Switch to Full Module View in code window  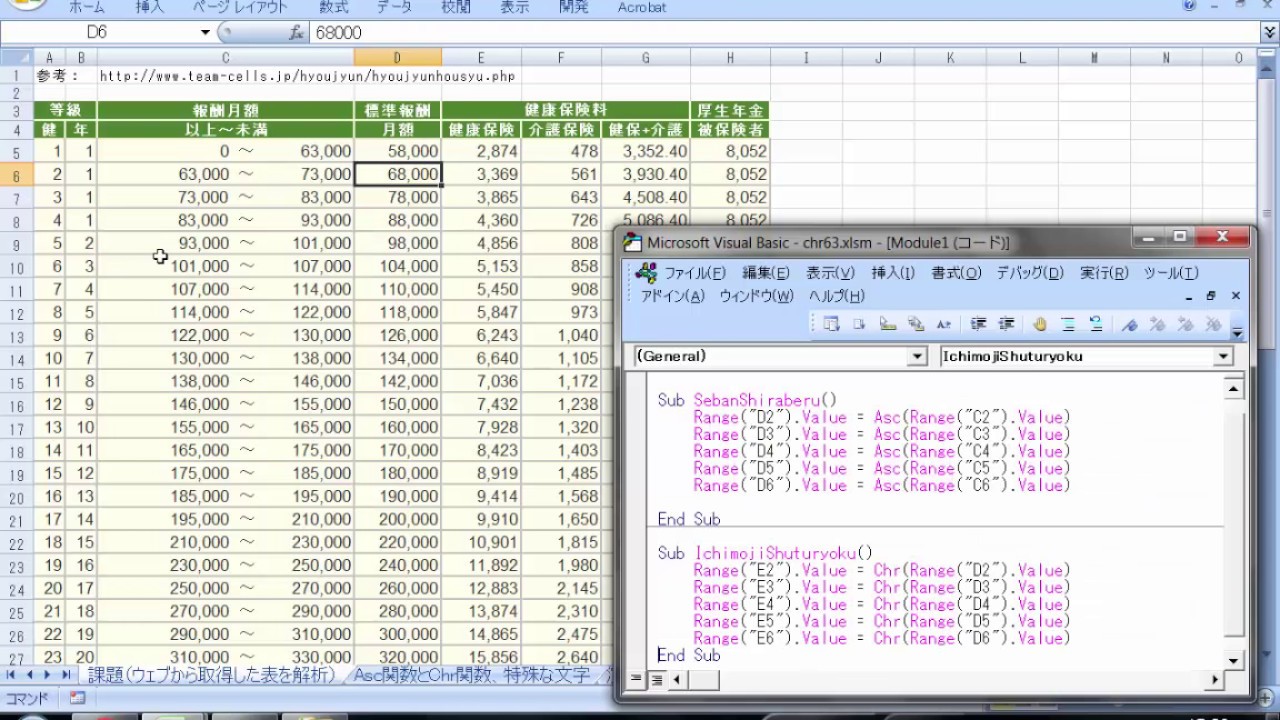coord(657,680)
